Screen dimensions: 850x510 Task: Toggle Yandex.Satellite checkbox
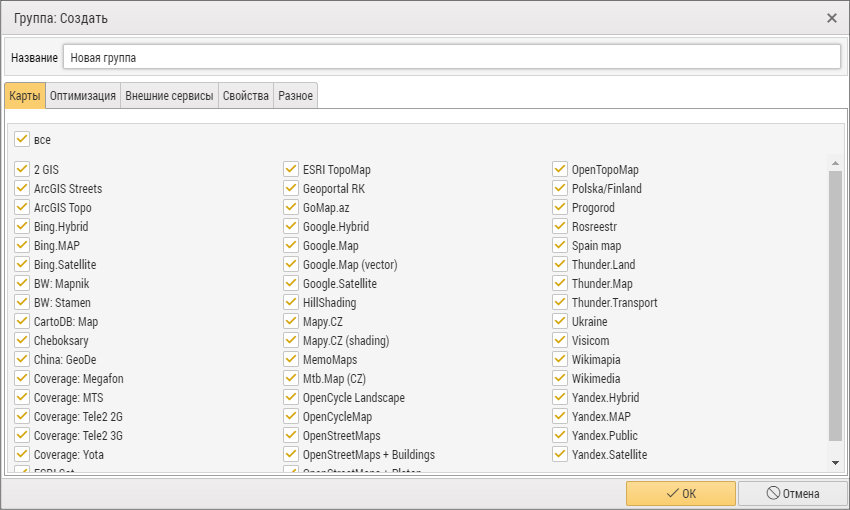[559, 454]
